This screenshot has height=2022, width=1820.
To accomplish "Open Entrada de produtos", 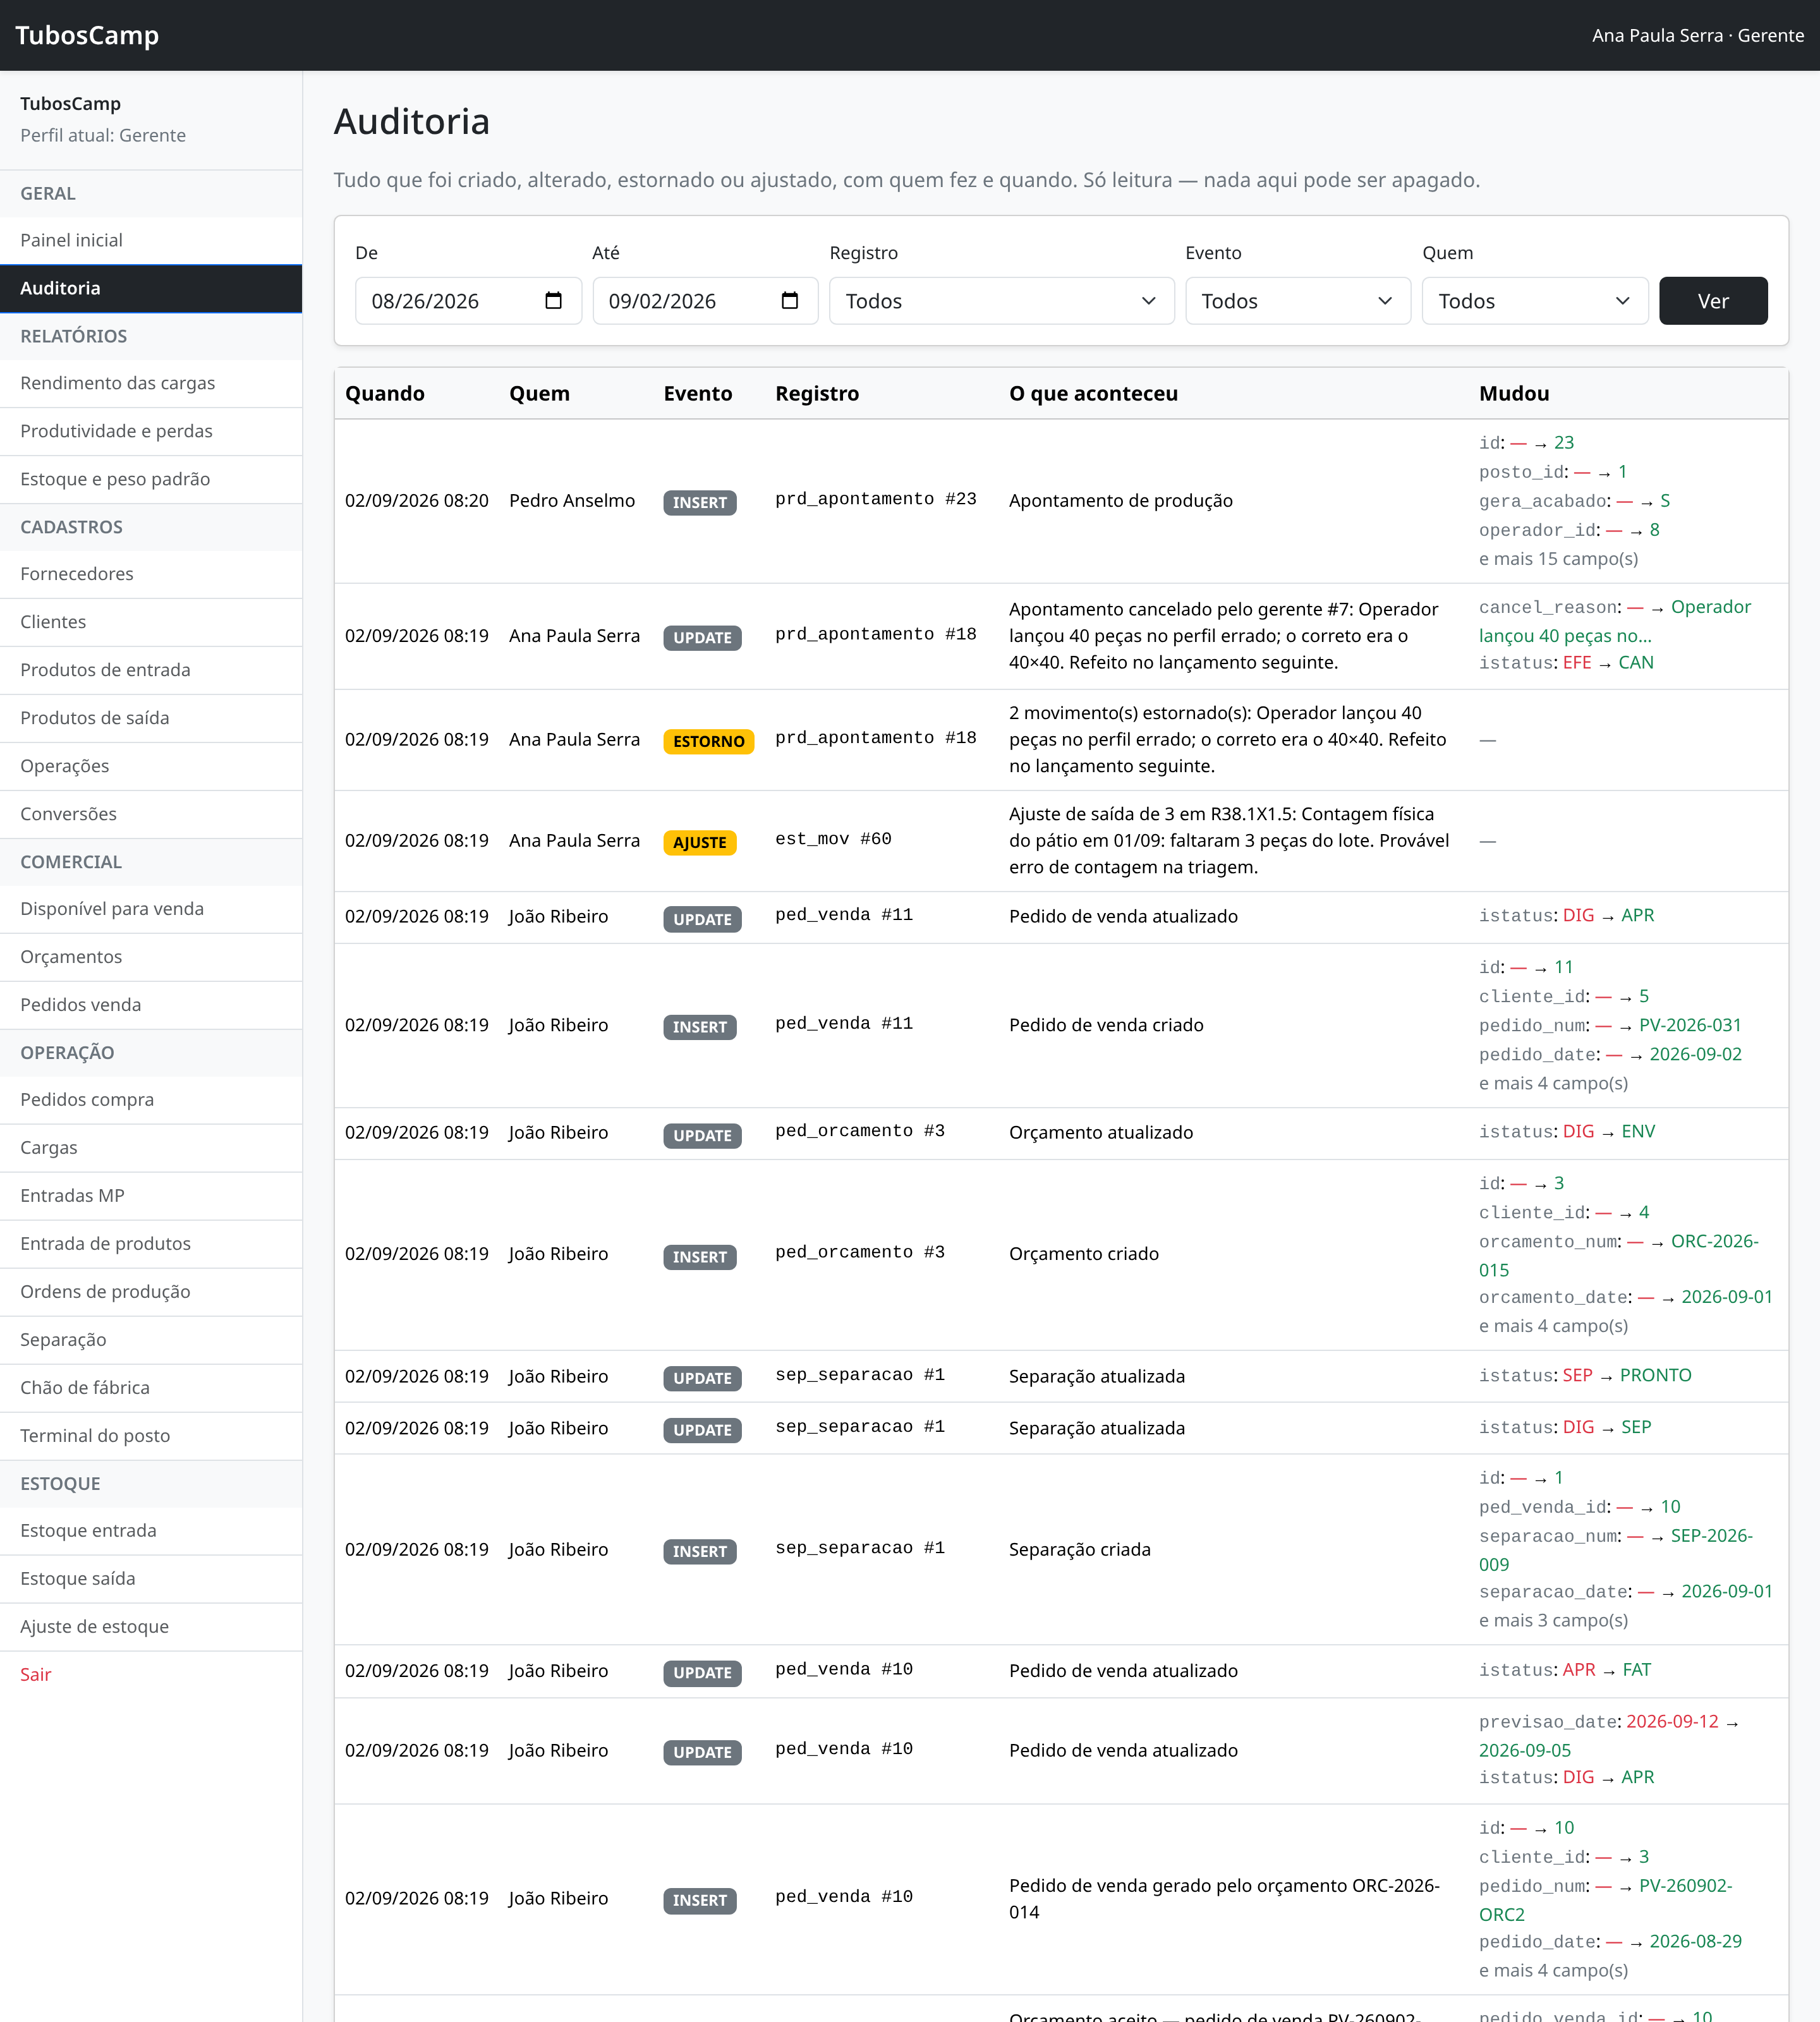I will (x=151, y=1244).
